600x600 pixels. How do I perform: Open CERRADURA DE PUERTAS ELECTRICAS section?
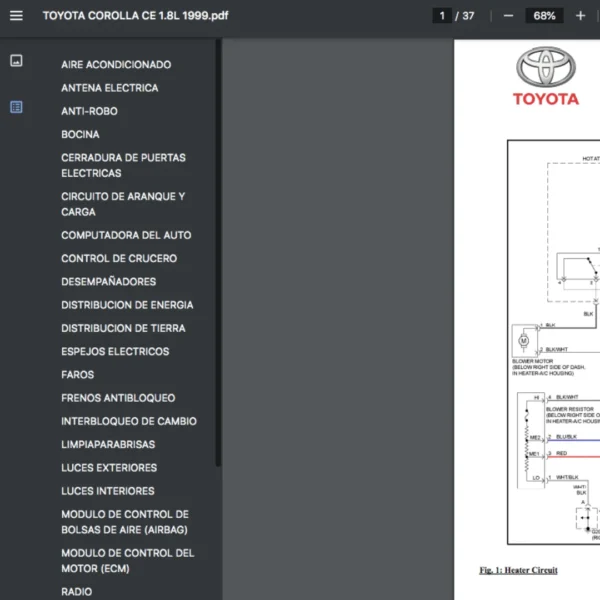pos(123,165)
